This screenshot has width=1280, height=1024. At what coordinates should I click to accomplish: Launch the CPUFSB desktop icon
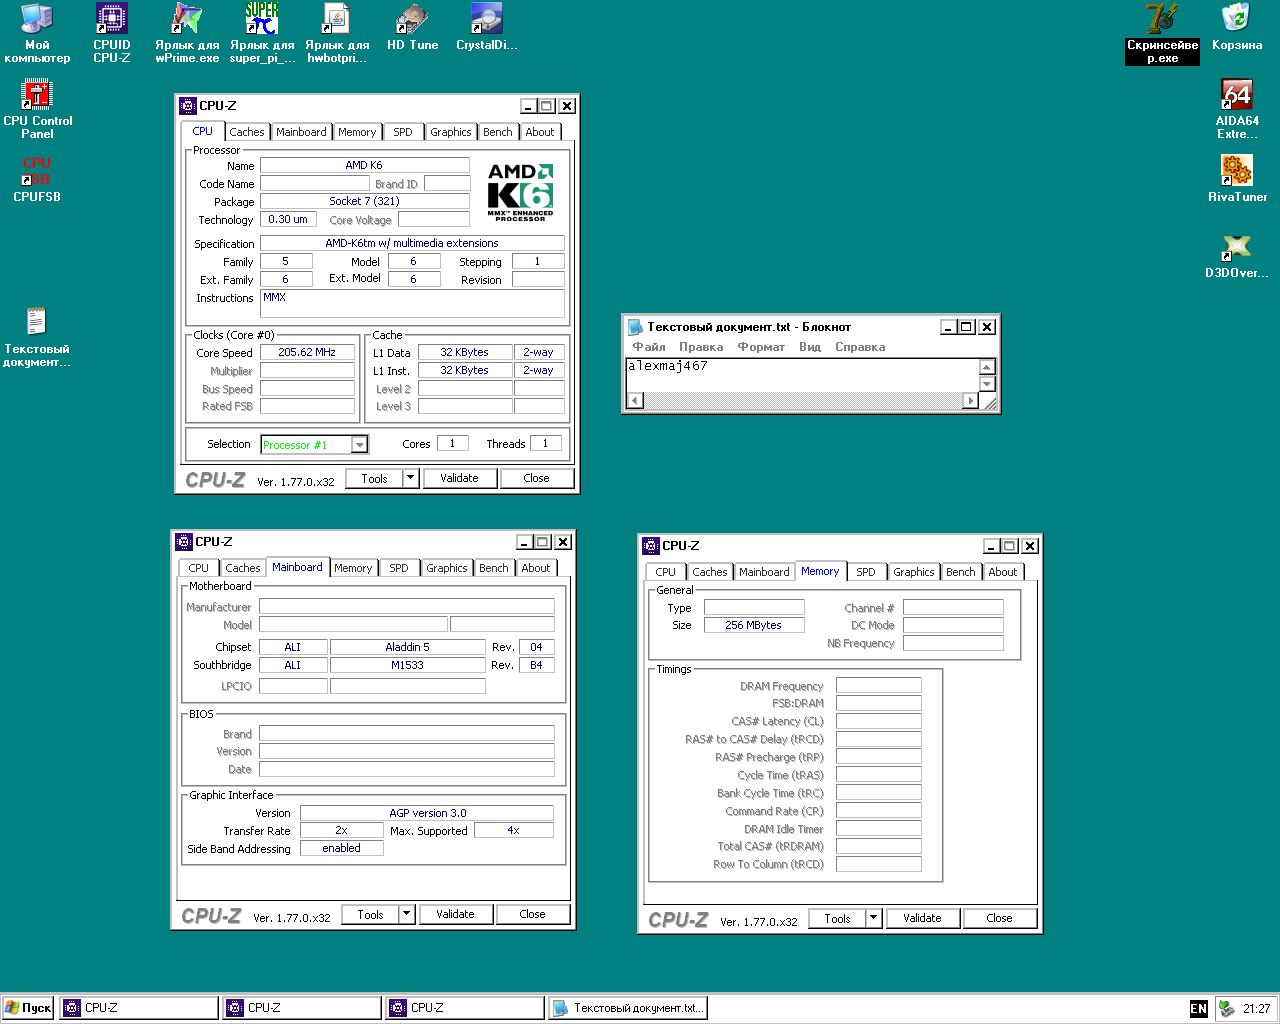coord(37,179)
